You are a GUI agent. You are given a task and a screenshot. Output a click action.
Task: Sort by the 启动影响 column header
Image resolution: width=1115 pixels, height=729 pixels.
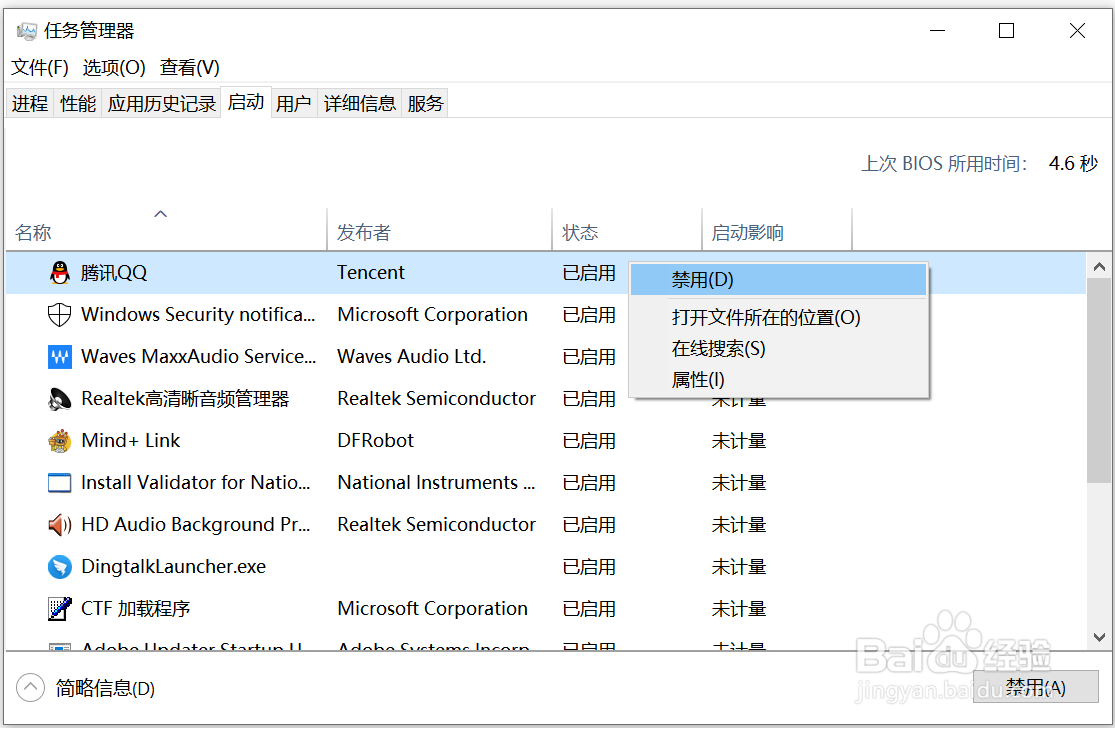coord(777,229)
